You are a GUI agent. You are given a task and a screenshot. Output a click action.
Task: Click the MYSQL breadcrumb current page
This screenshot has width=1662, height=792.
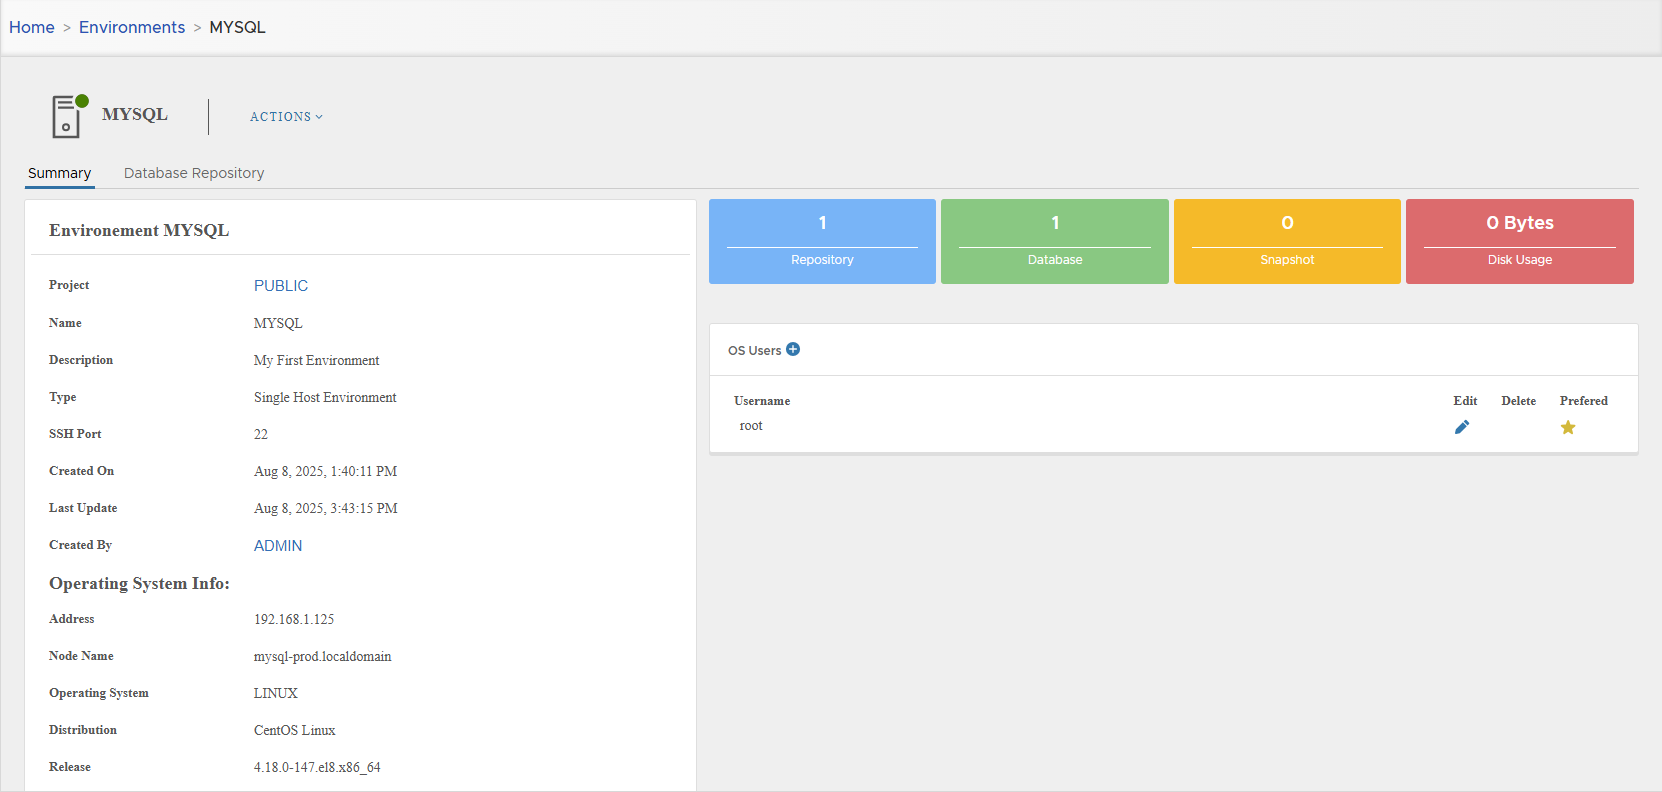237,27
